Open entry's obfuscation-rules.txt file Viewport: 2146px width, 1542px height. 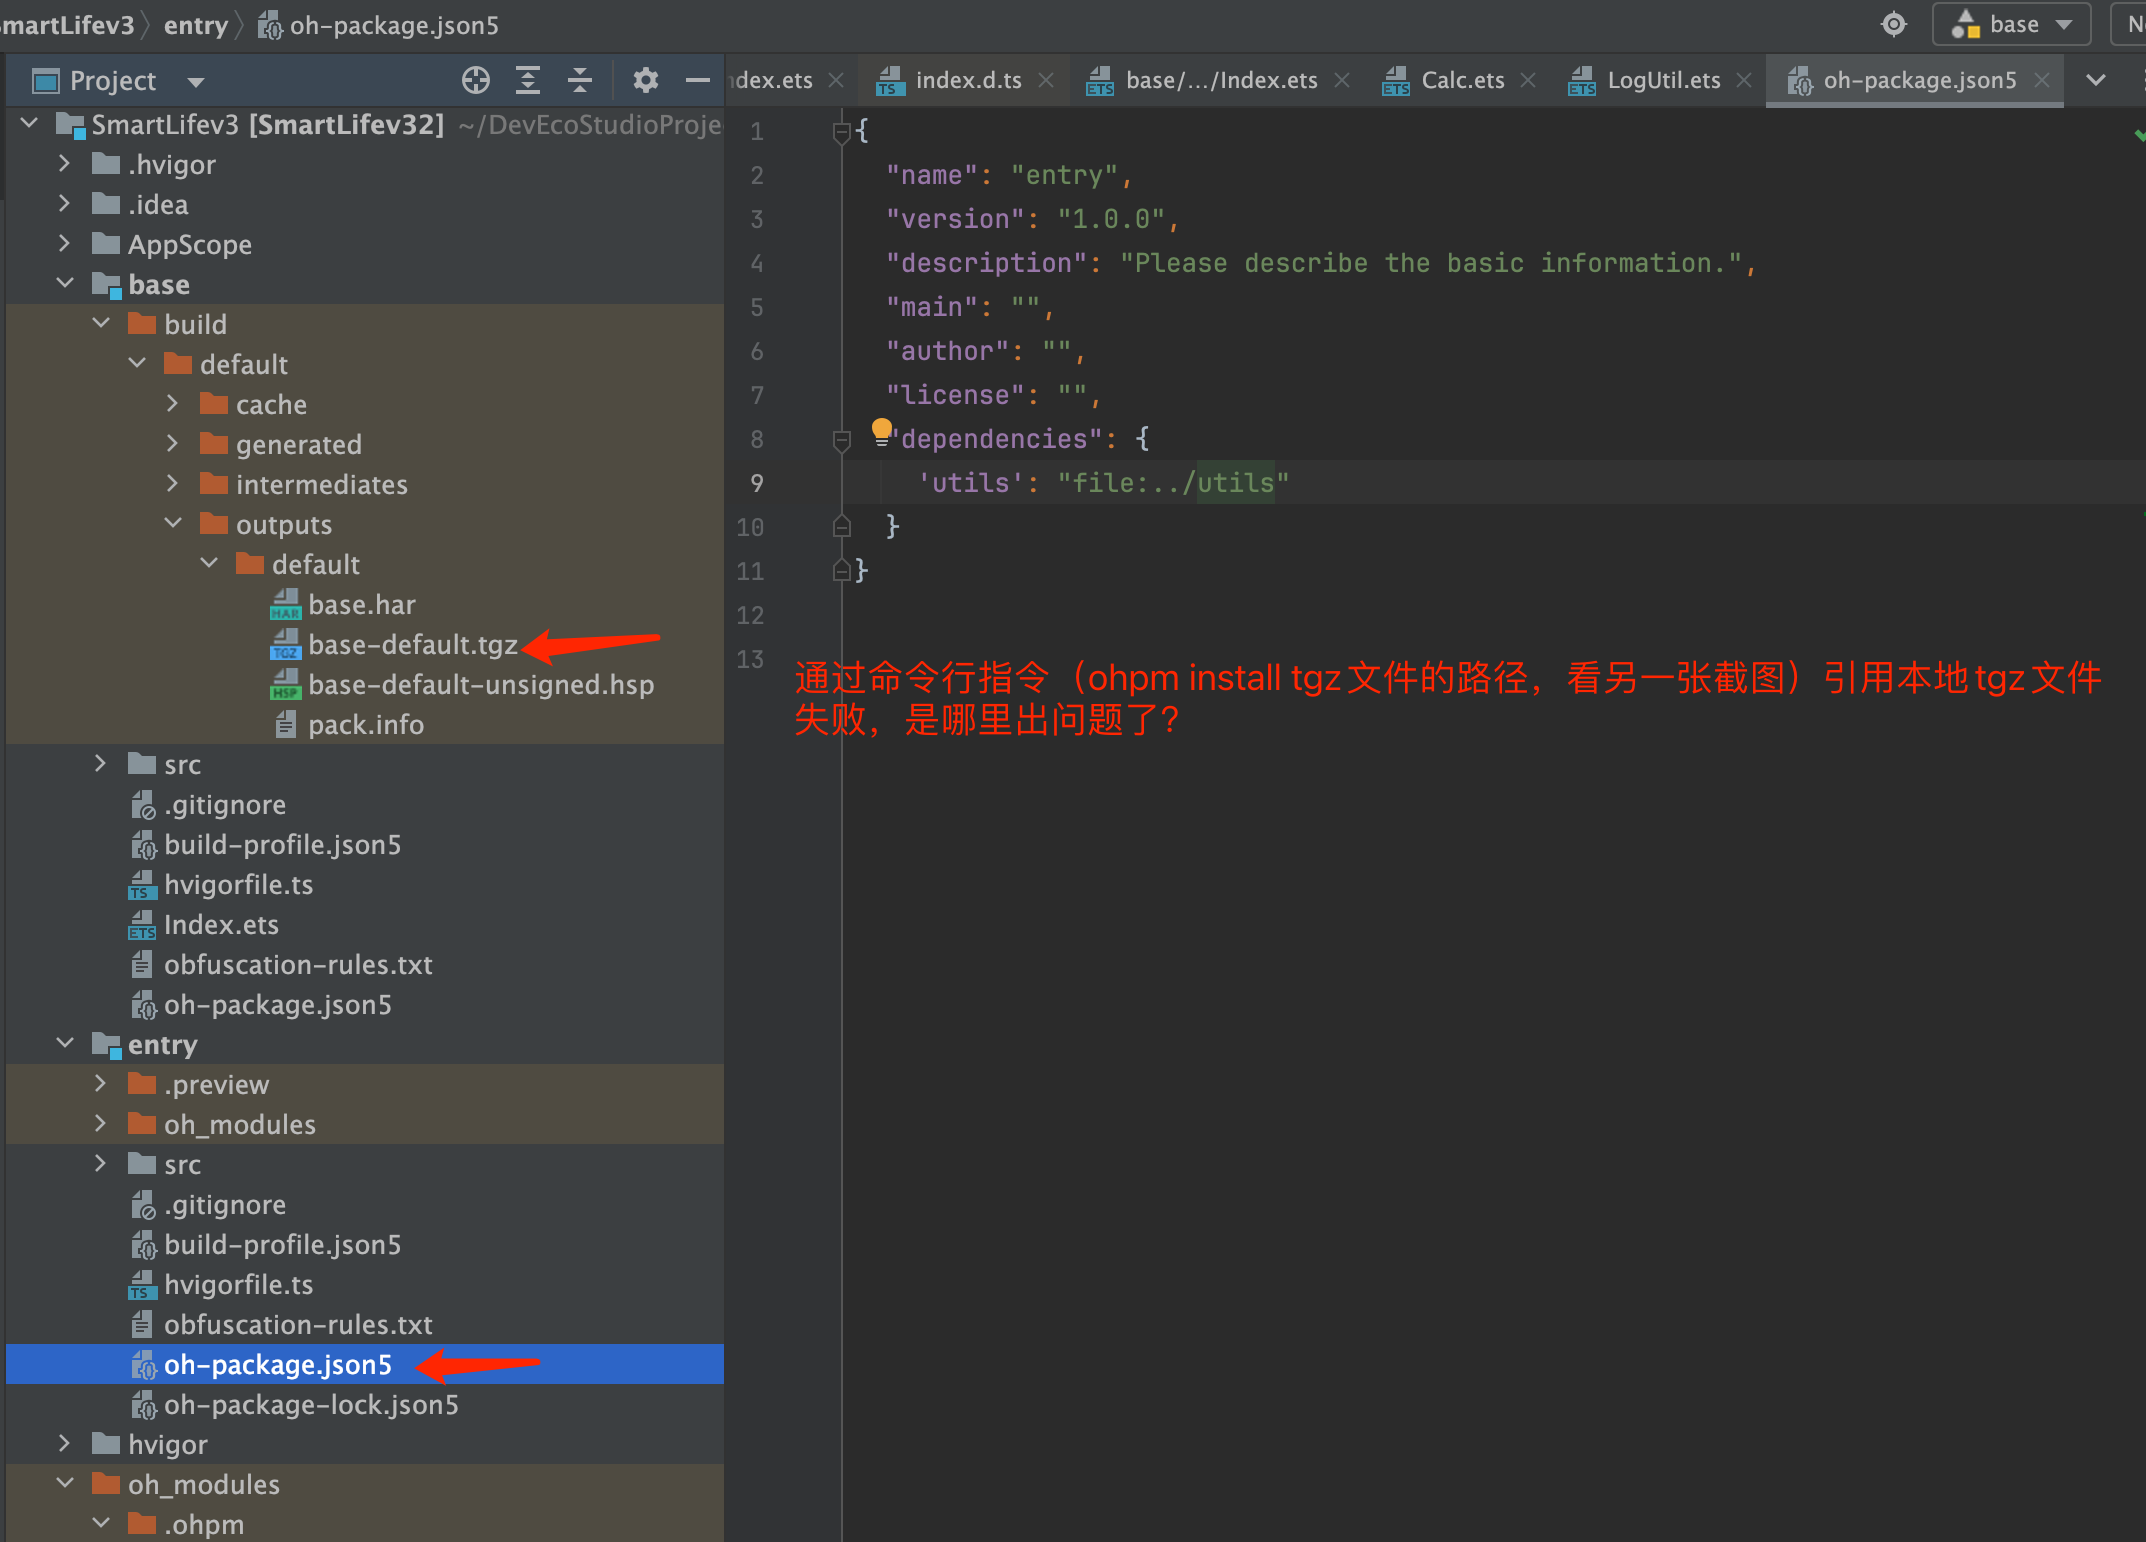(282, 1324)
